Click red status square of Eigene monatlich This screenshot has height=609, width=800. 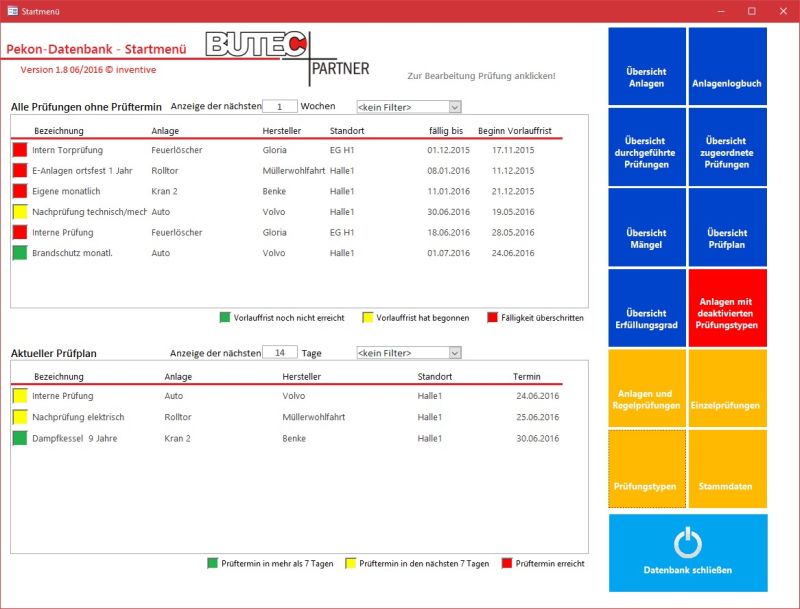[20, 191]
